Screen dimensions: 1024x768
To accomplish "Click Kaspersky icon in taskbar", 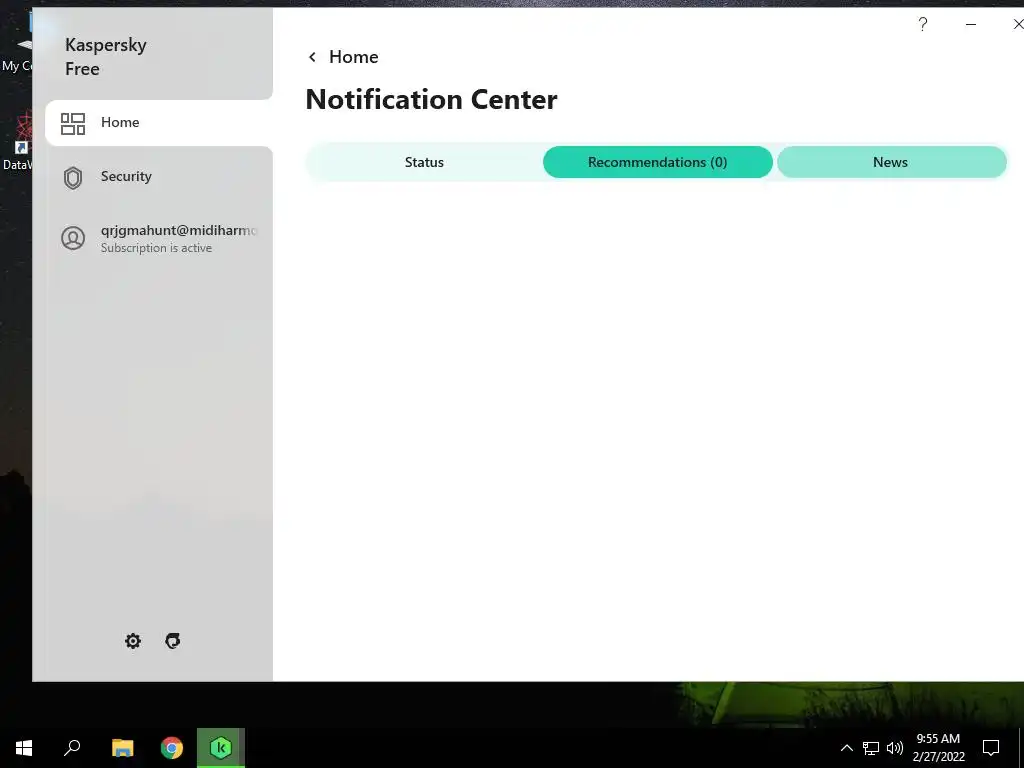I will (x=221, y=748).
